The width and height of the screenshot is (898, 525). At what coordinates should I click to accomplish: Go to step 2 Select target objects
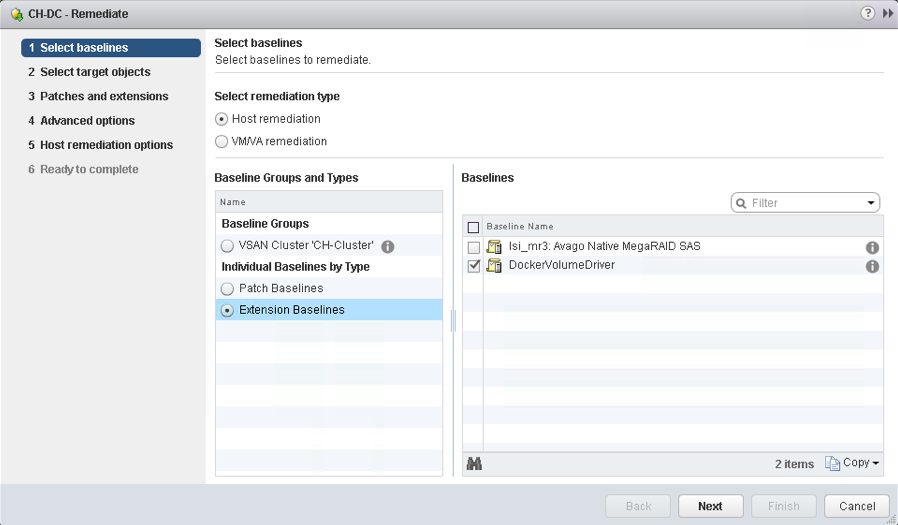tap(95, 72)
